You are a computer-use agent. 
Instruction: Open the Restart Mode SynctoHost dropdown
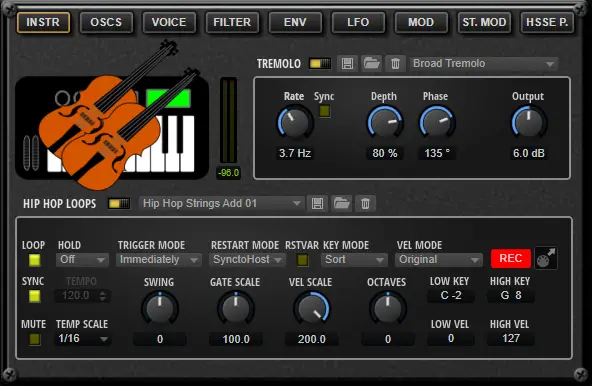(247, 259)
